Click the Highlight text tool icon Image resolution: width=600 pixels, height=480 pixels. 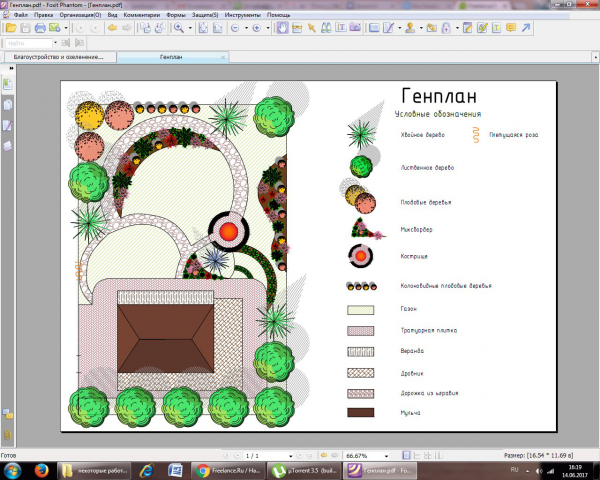click(496, 28)
